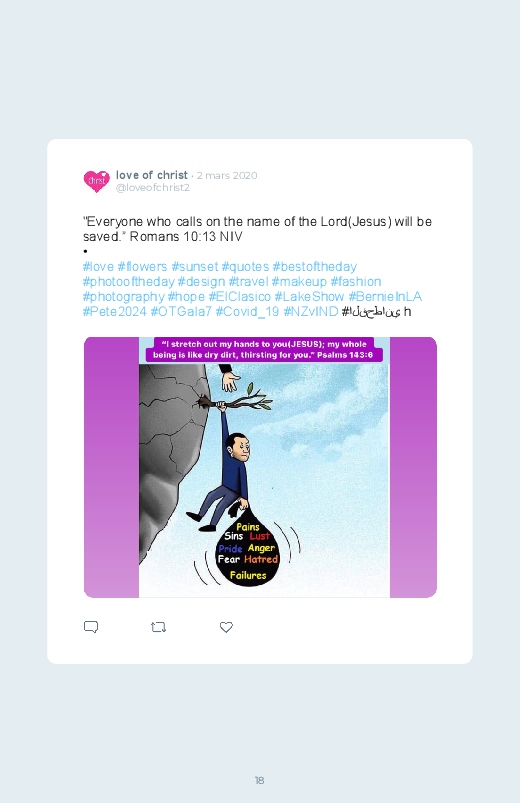Click the Romans 10:13 tweet text
Viewport: 520px width, 803px height.
coord(257,229)
